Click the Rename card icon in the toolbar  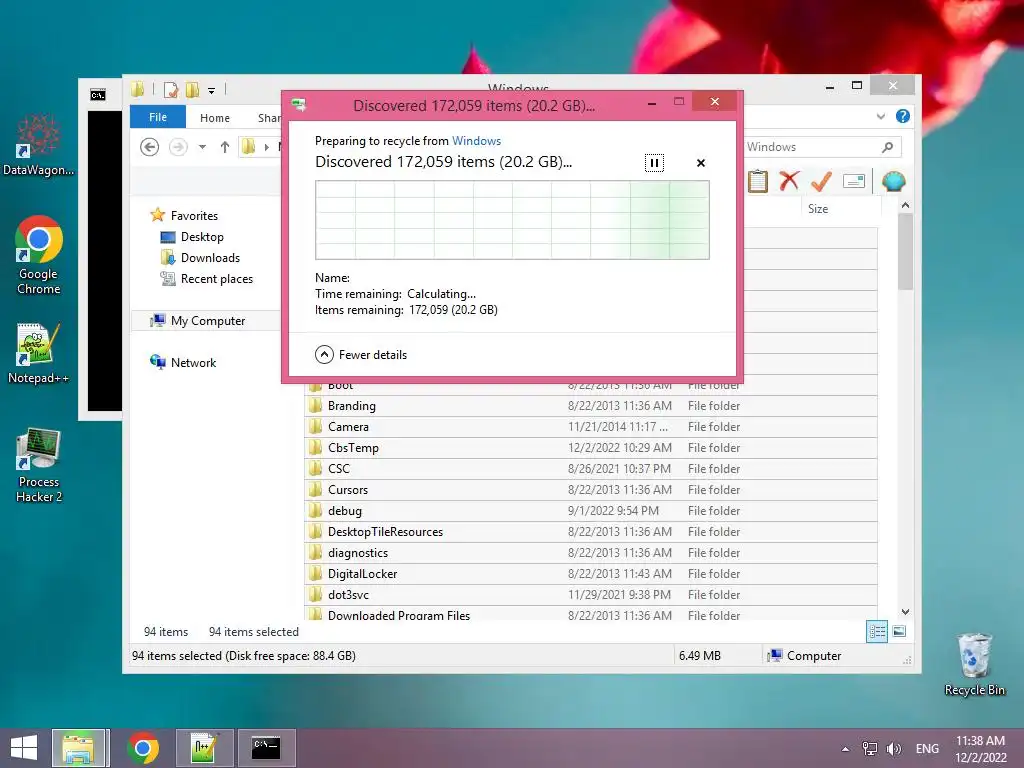(854, 181)
